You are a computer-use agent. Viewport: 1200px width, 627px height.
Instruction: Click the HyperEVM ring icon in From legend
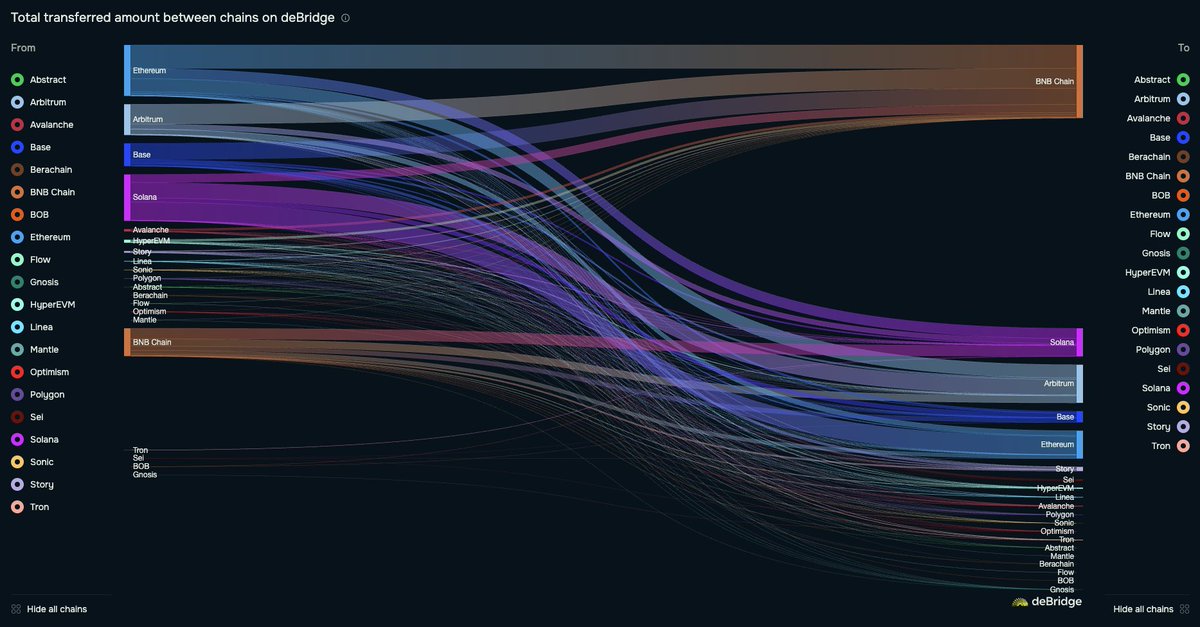(17, 305)
